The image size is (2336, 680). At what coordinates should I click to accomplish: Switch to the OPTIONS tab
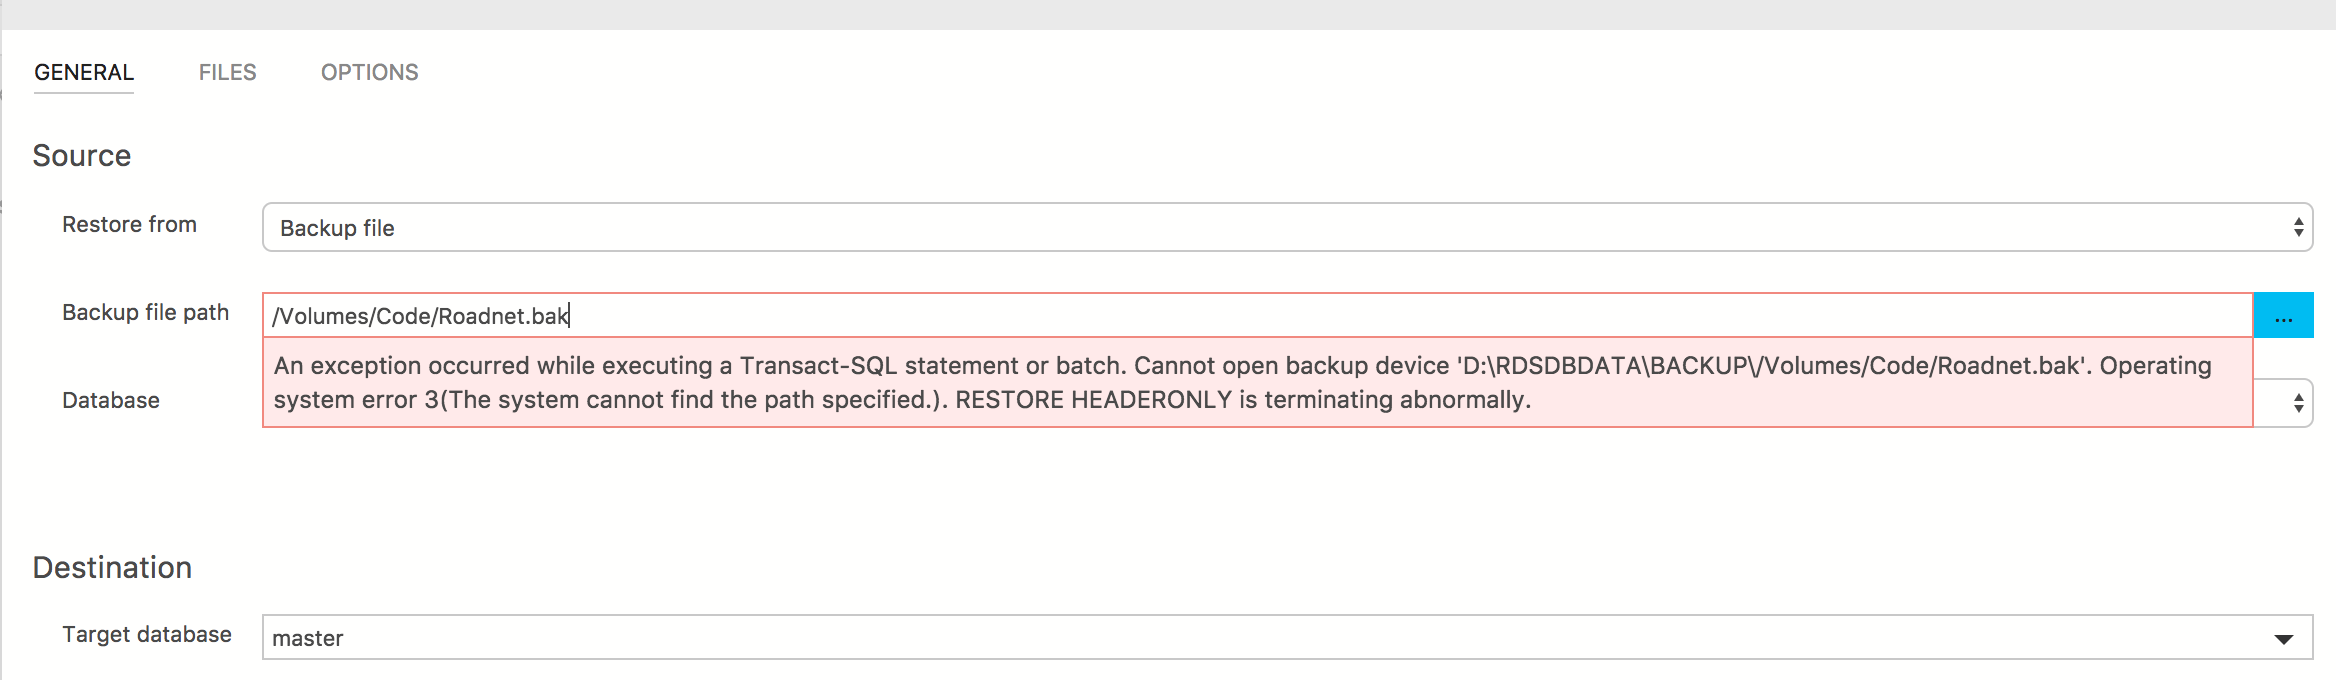(x=369, y=71)
